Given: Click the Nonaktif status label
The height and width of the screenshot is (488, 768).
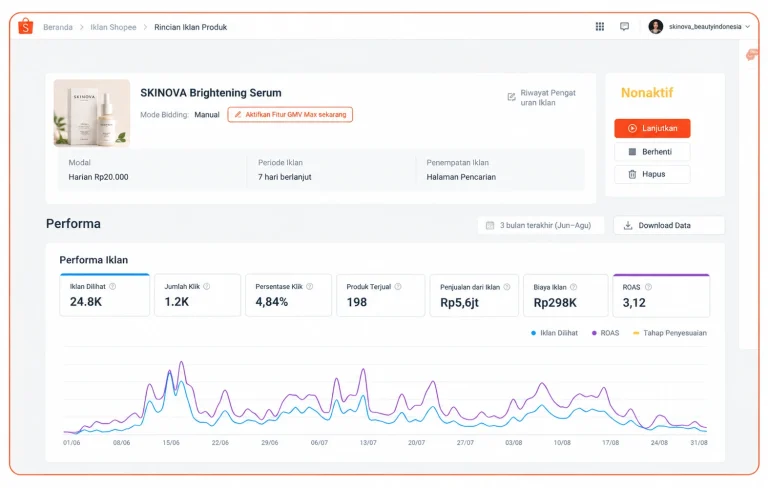Looking at the screenshot, I should 647,93.
